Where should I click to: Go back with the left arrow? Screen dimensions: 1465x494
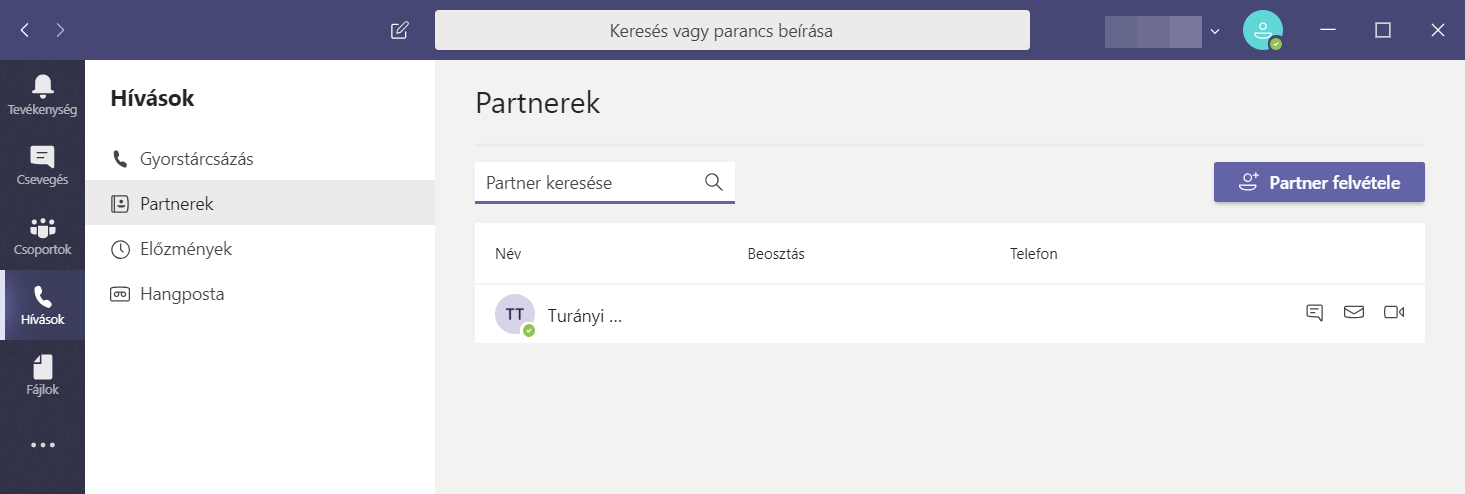(x=25, y=30)
